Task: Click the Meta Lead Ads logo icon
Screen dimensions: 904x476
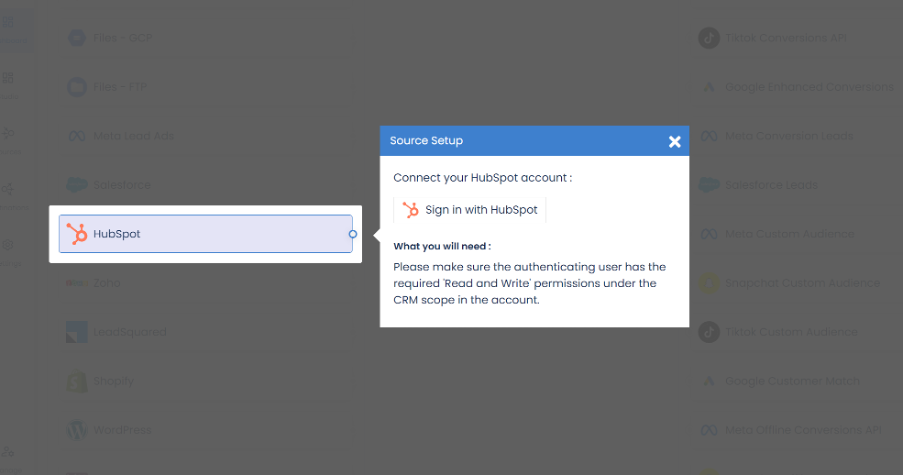Action: 77,136
